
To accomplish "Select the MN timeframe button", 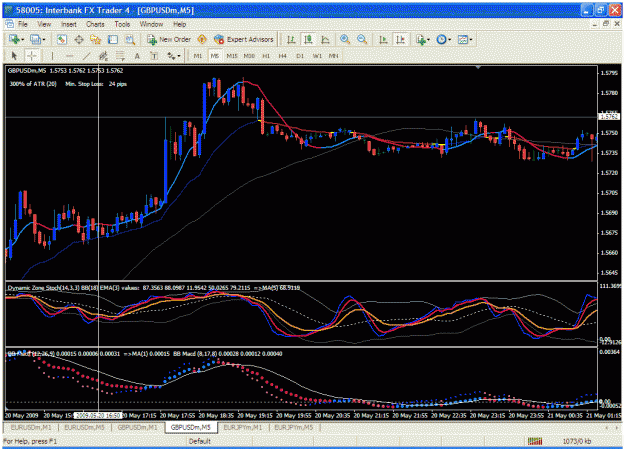I will pyautogui.click(x=334, y=56).
